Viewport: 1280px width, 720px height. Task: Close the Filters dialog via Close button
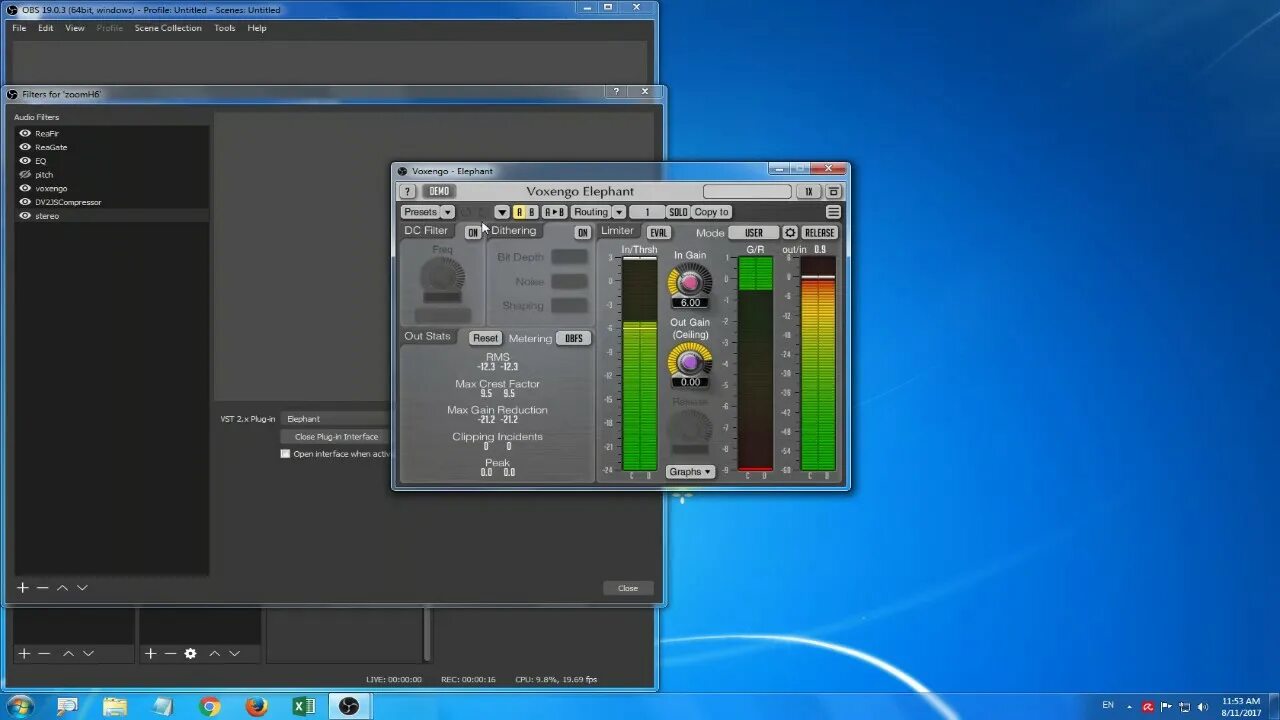coord(628,588)
